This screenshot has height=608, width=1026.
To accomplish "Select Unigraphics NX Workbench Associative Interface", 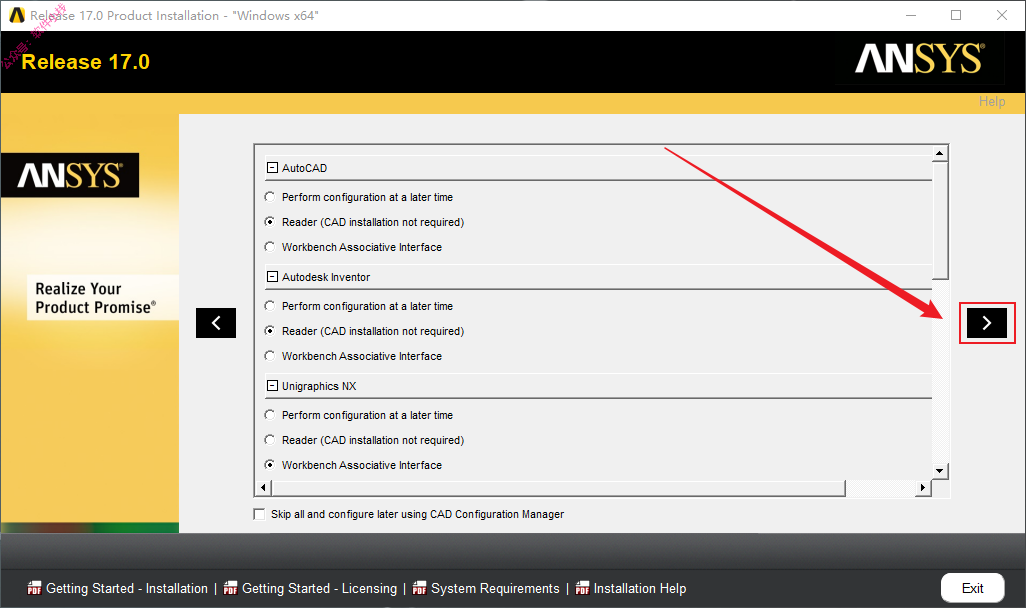I will point(270,465).
